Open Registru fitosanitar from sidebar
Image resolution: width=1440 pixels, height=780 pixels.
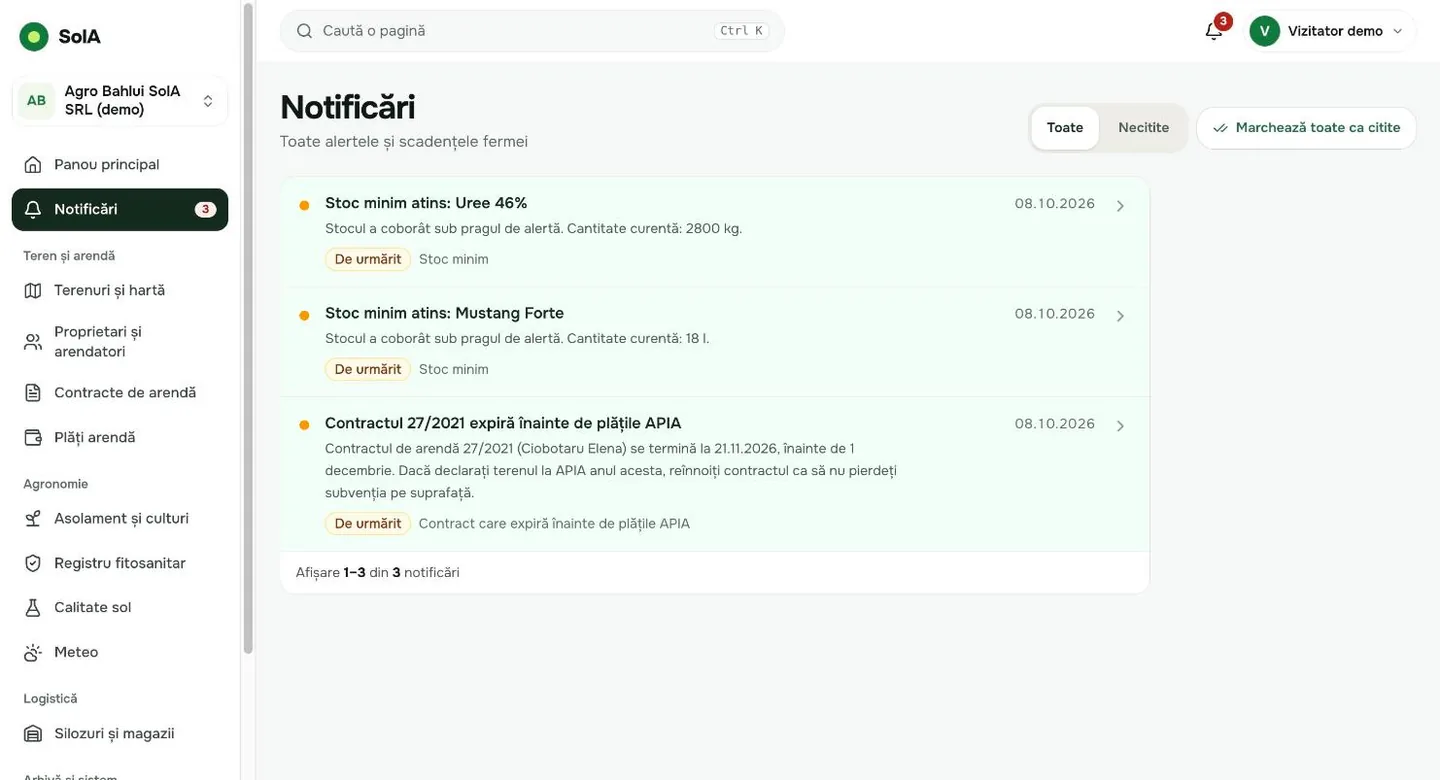(120, 563)
